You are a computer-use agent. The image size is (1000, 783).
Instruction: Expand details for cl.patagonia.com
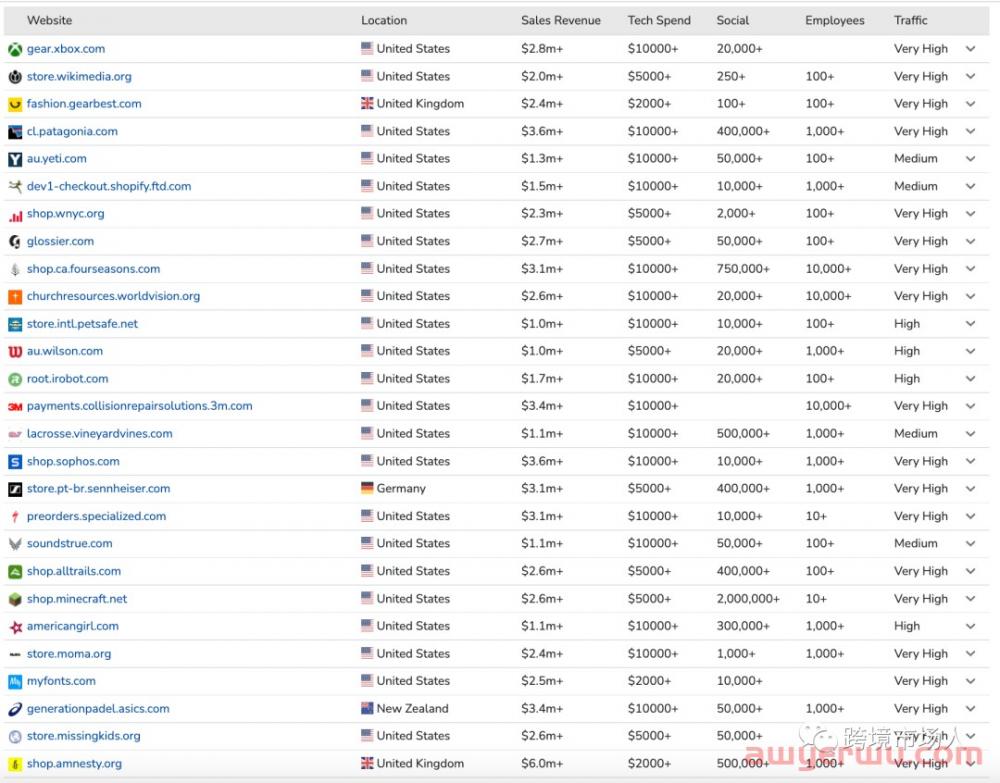tap(970, 131)
